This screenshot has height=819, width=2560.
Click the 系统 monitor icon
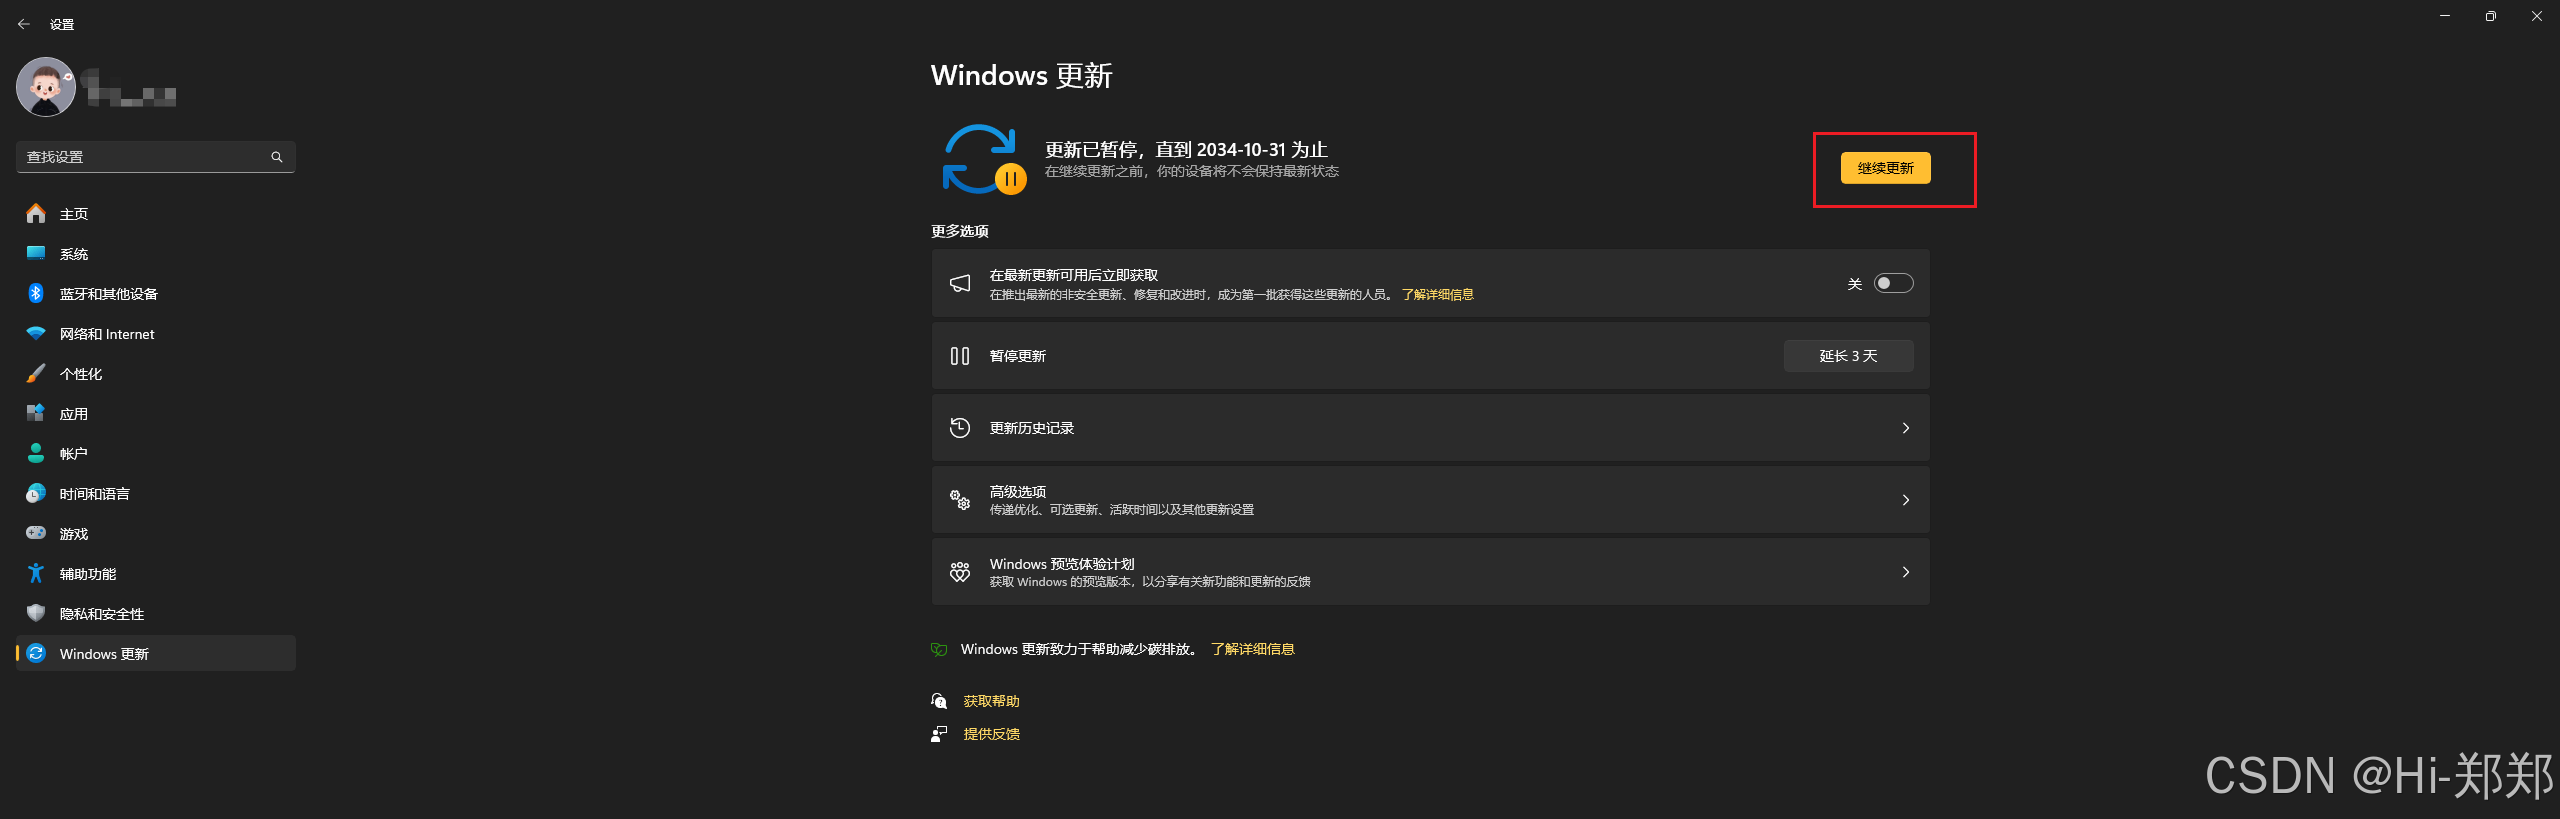click(36, 253)
